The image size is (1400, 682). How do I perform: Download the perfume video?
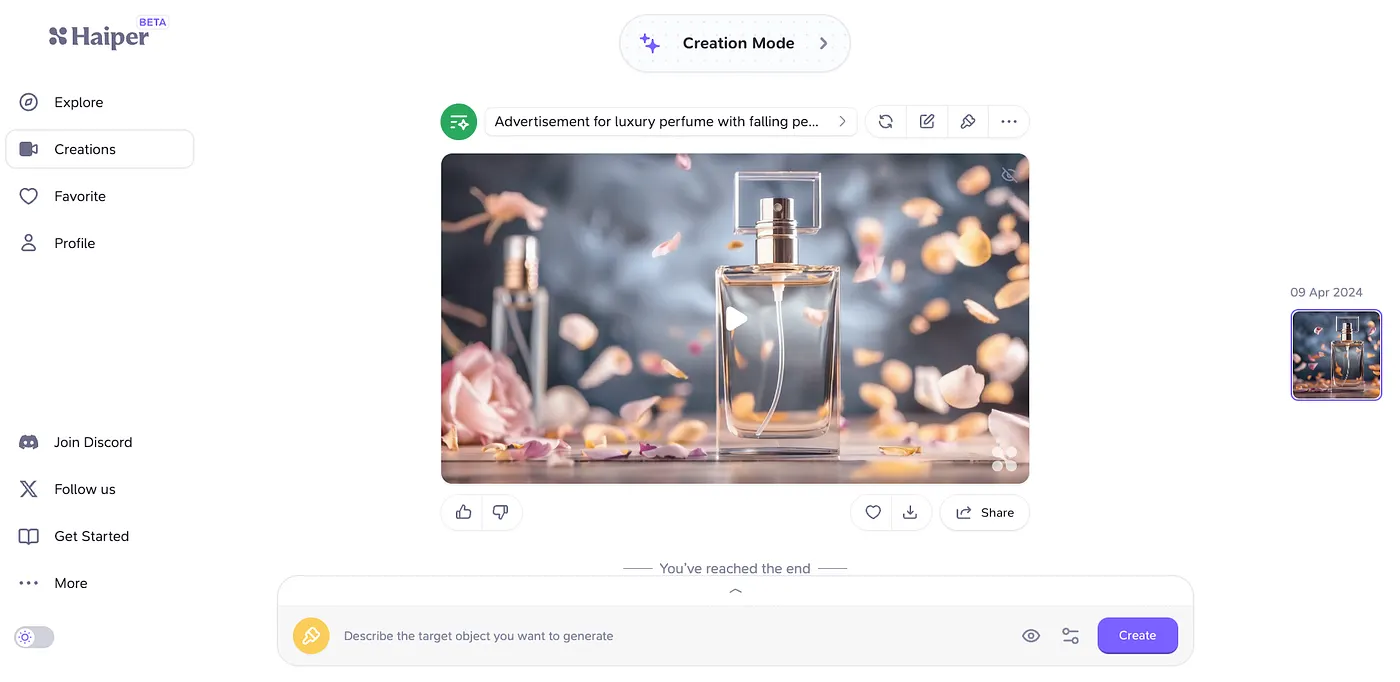[910, 512]
